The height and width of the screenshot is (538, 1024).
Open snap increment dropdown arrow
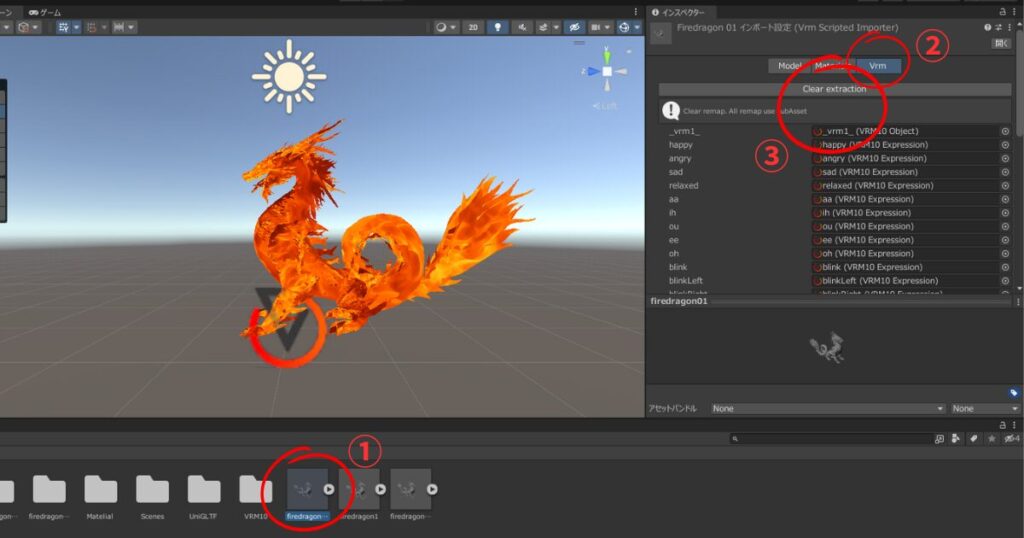131,27
